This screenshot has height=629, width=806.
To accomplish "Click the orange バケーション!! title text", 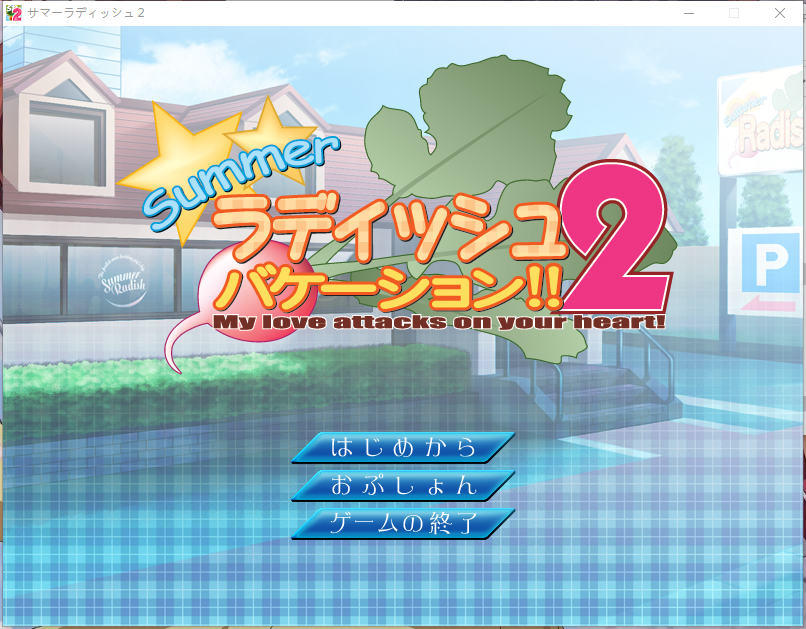I will [x=390, y=285].
